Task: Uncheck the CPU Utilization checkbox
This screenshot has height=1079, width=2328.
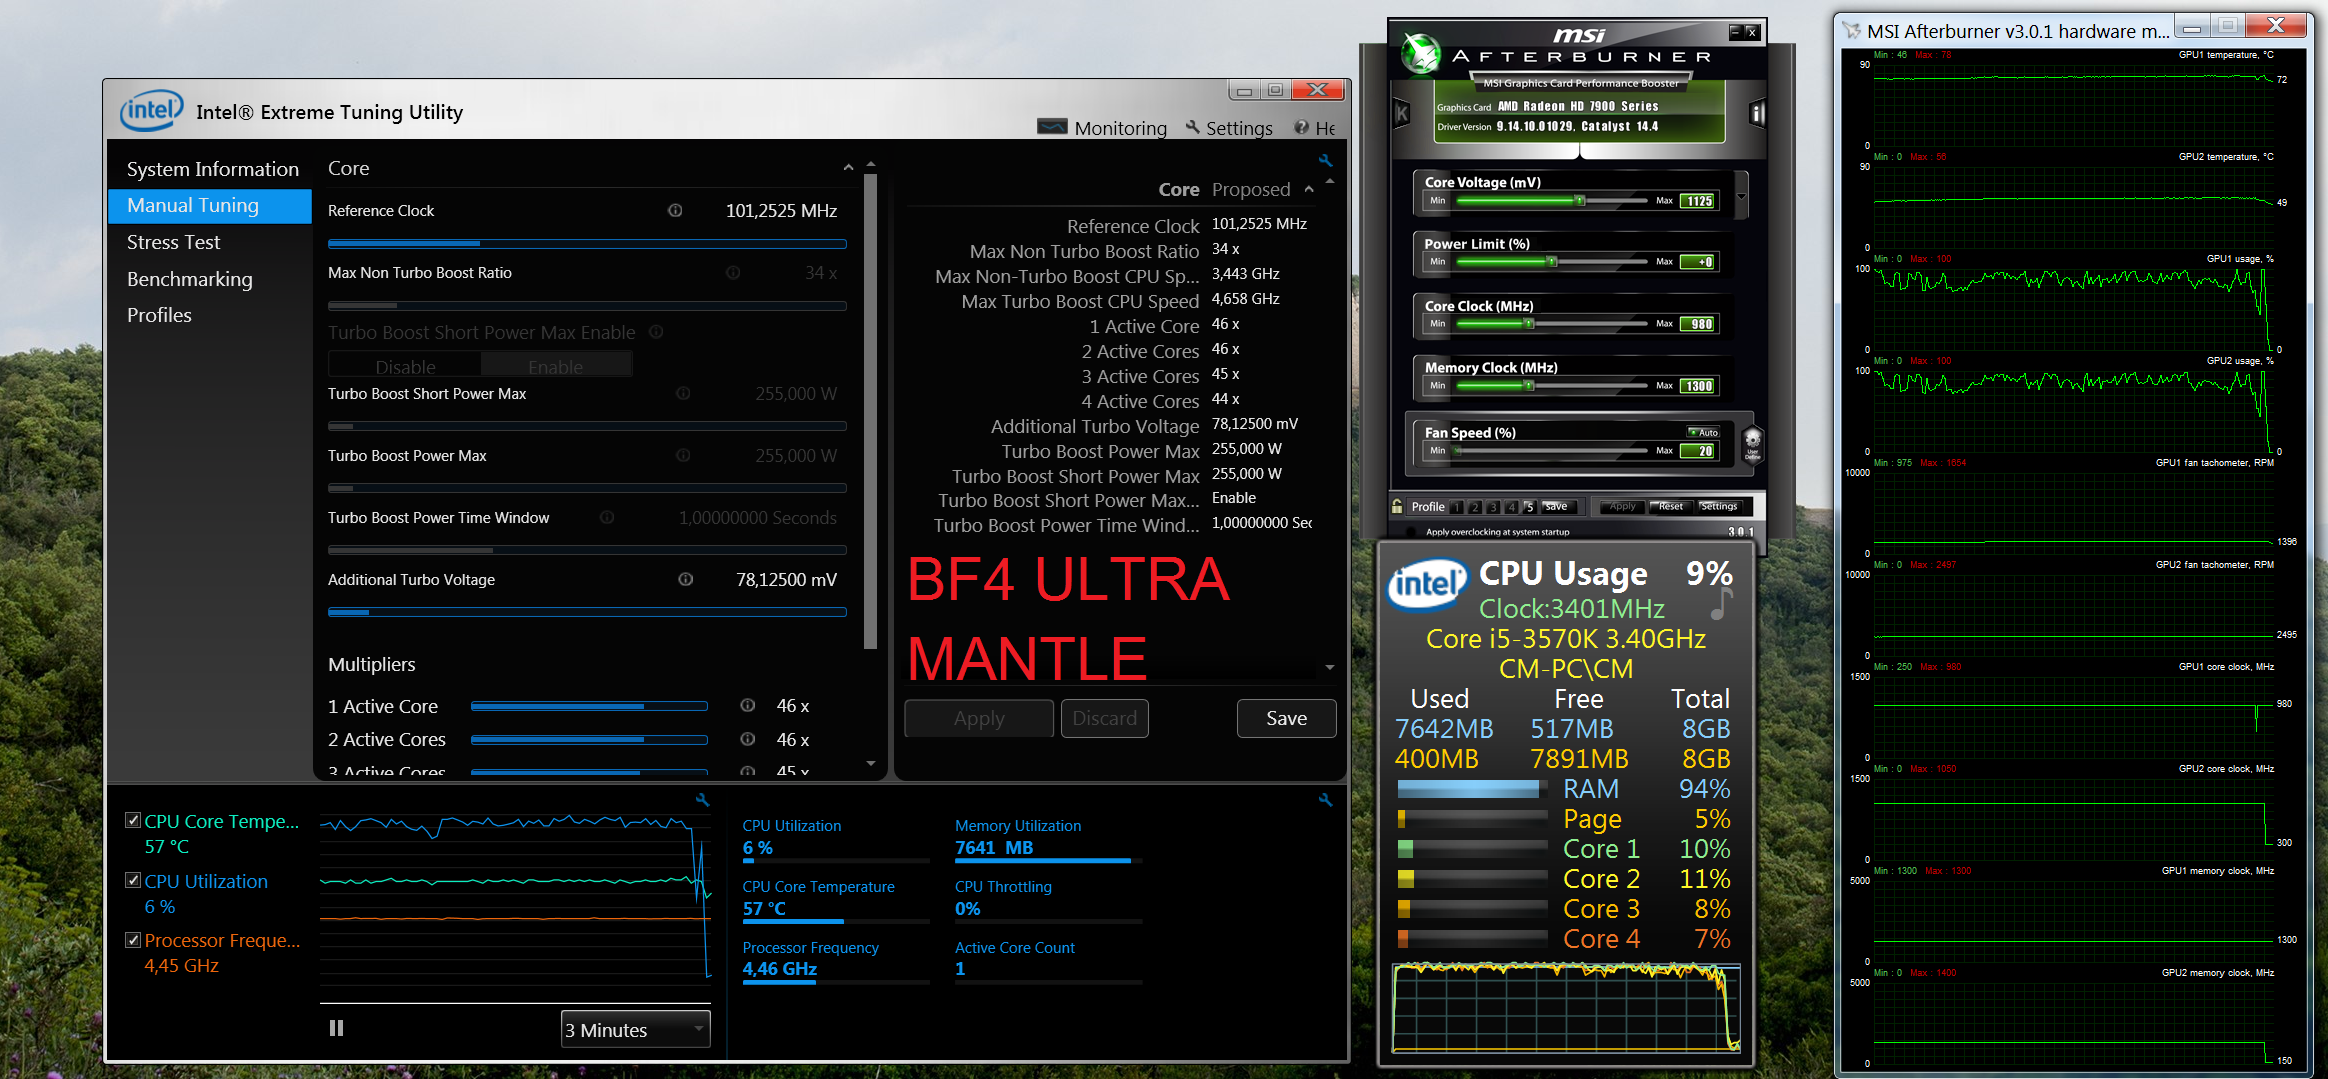Action: click(133, 880)
